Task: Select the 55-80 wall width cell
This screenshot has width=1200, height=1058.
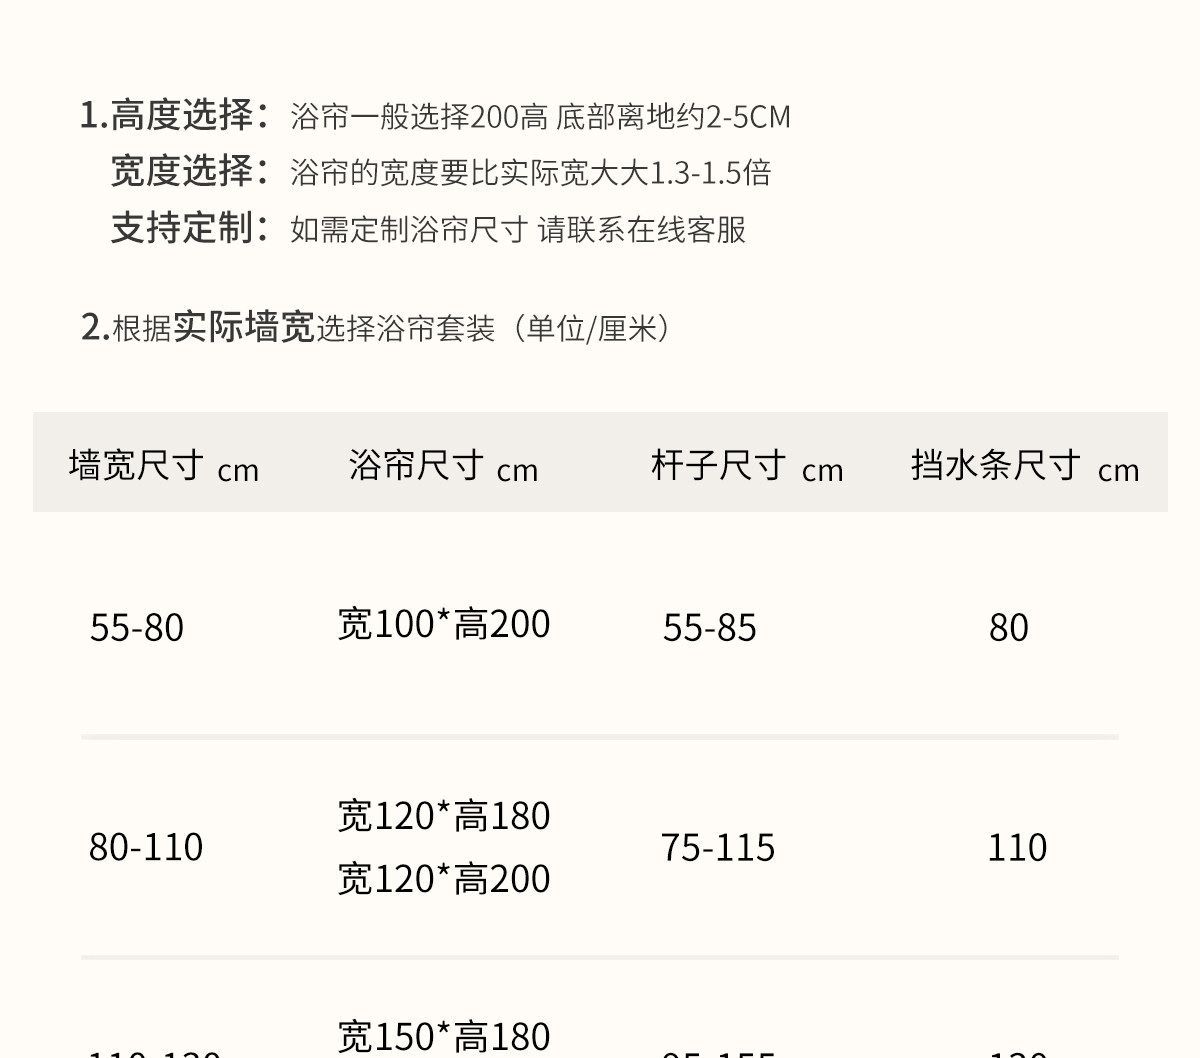Action: pyautogui.click(x=137, y=628)
